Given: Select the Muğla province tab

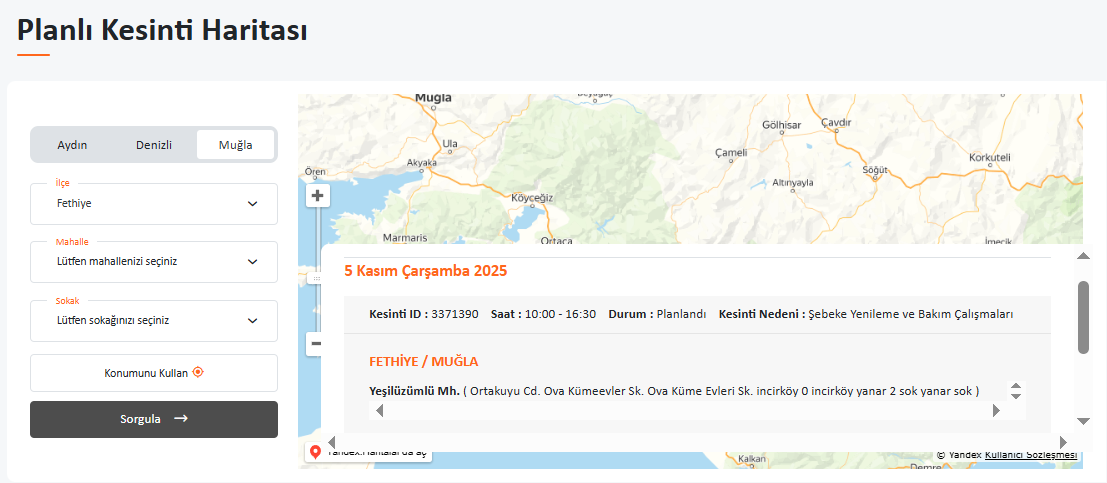Looking at the screenshot, I should 236,145.
